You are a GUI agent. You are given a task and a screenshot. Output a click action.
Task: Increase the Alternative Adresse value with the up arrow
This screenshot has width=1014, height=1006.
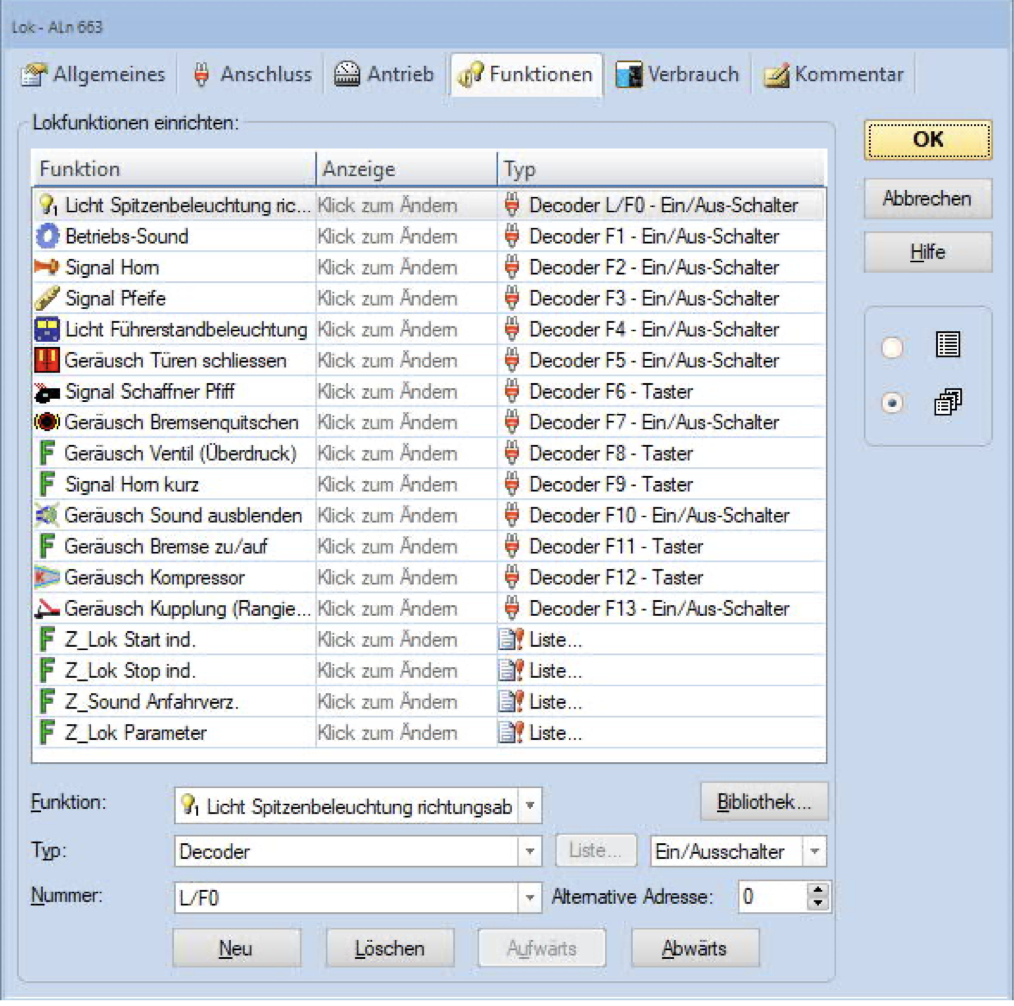[x=819, y=890]
